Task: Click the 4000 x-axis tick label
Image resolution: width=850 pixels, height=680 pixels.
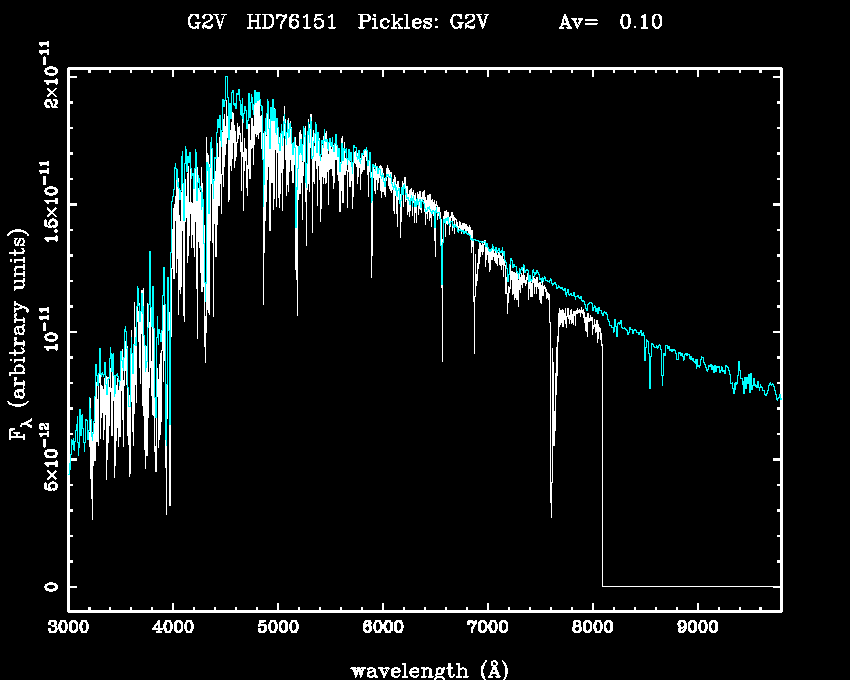Action: click(x=173, y=628)
